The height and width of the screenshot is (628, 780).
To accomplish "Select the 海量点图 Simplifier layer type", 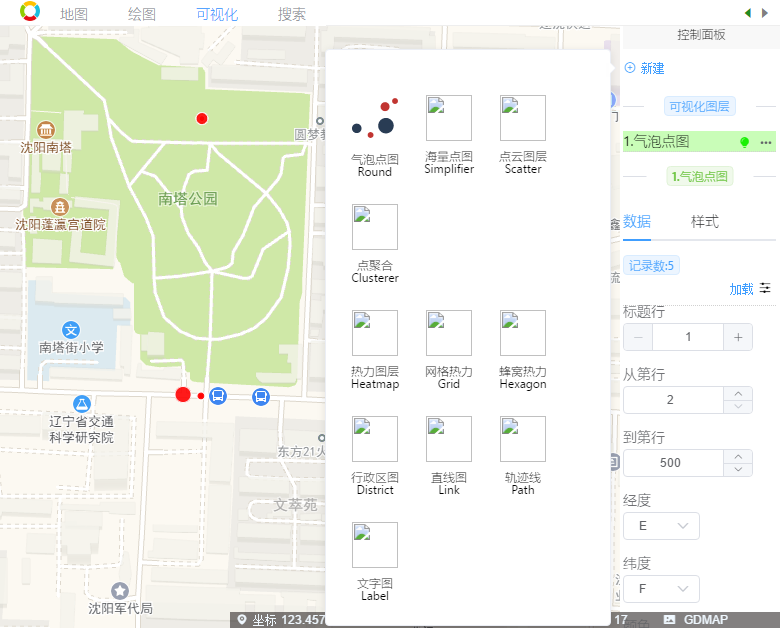I will [449, 135].
